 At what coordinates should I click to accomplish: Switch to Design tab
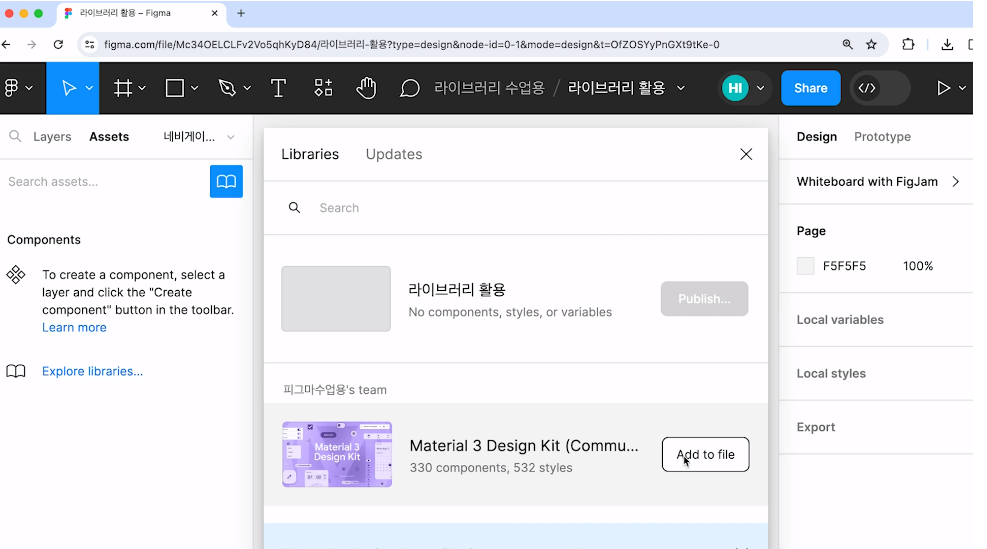click(x=816, y=137)
